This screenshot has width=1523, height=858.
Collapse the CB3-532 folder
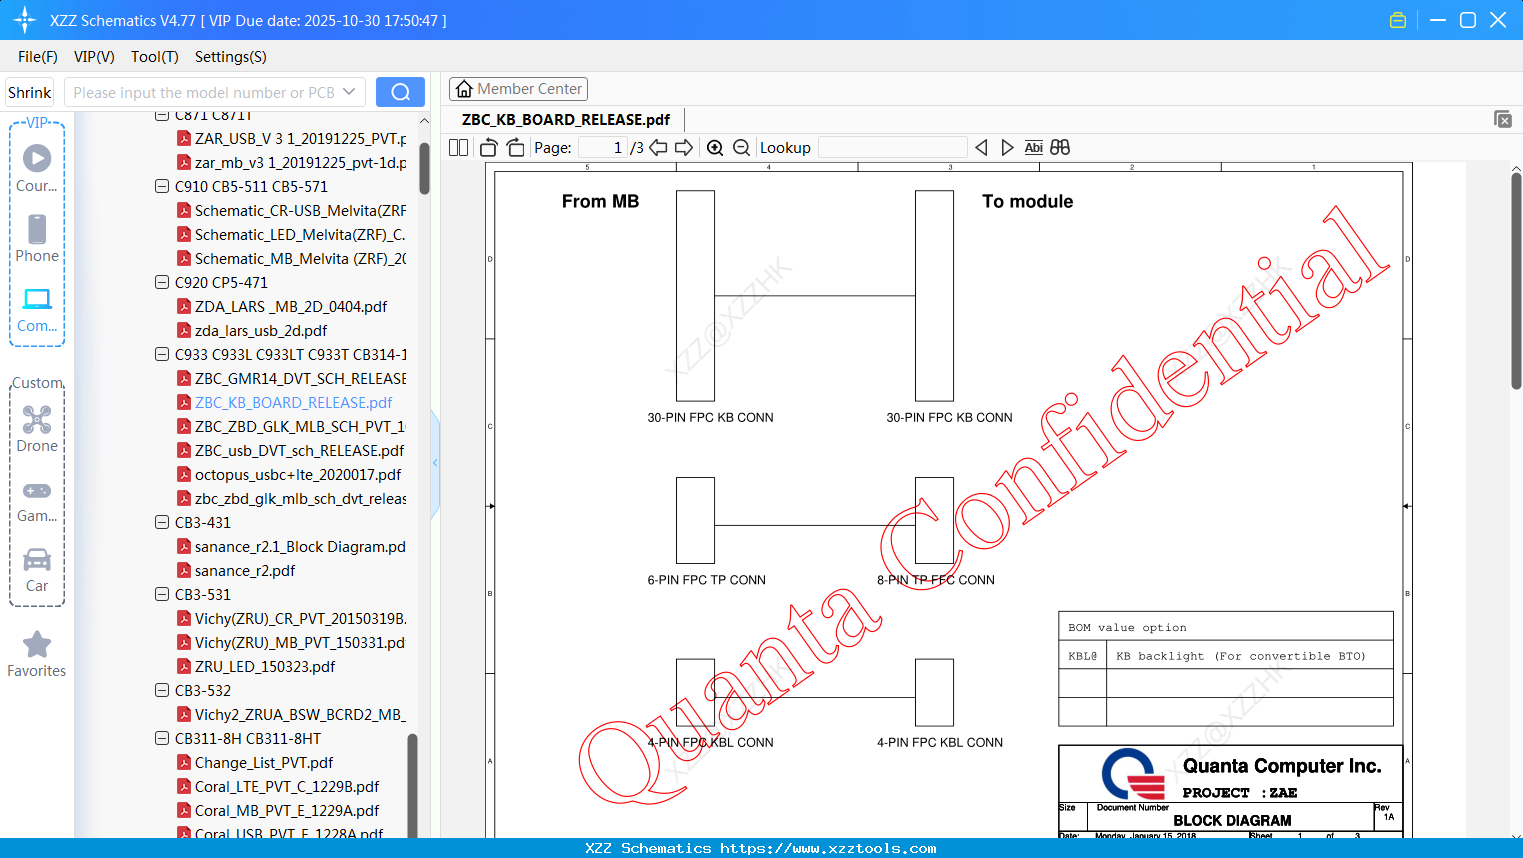[x=162, y=690]
